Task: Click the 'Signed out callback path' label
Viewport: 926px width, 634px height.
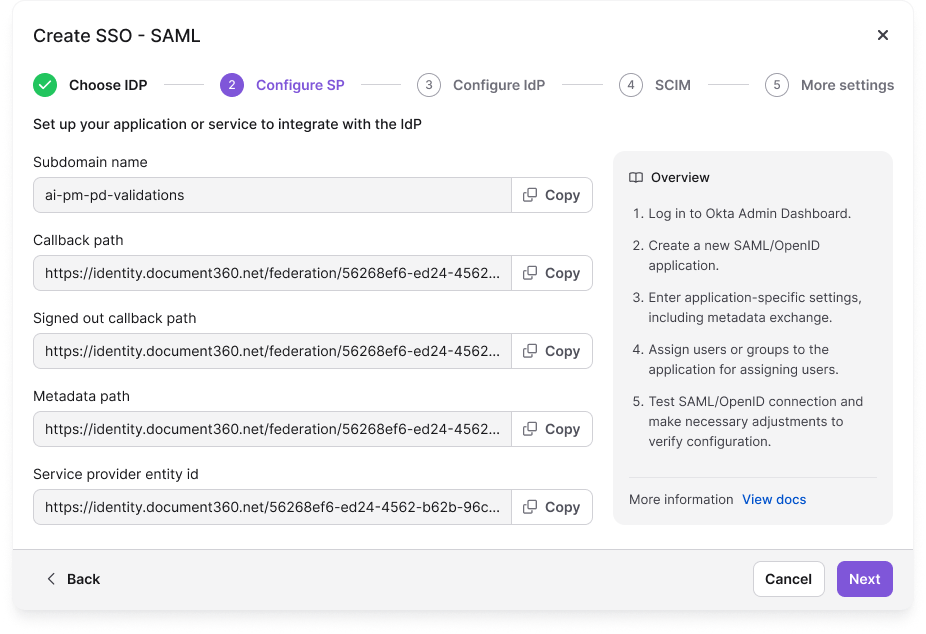Action: pos(115,318)
